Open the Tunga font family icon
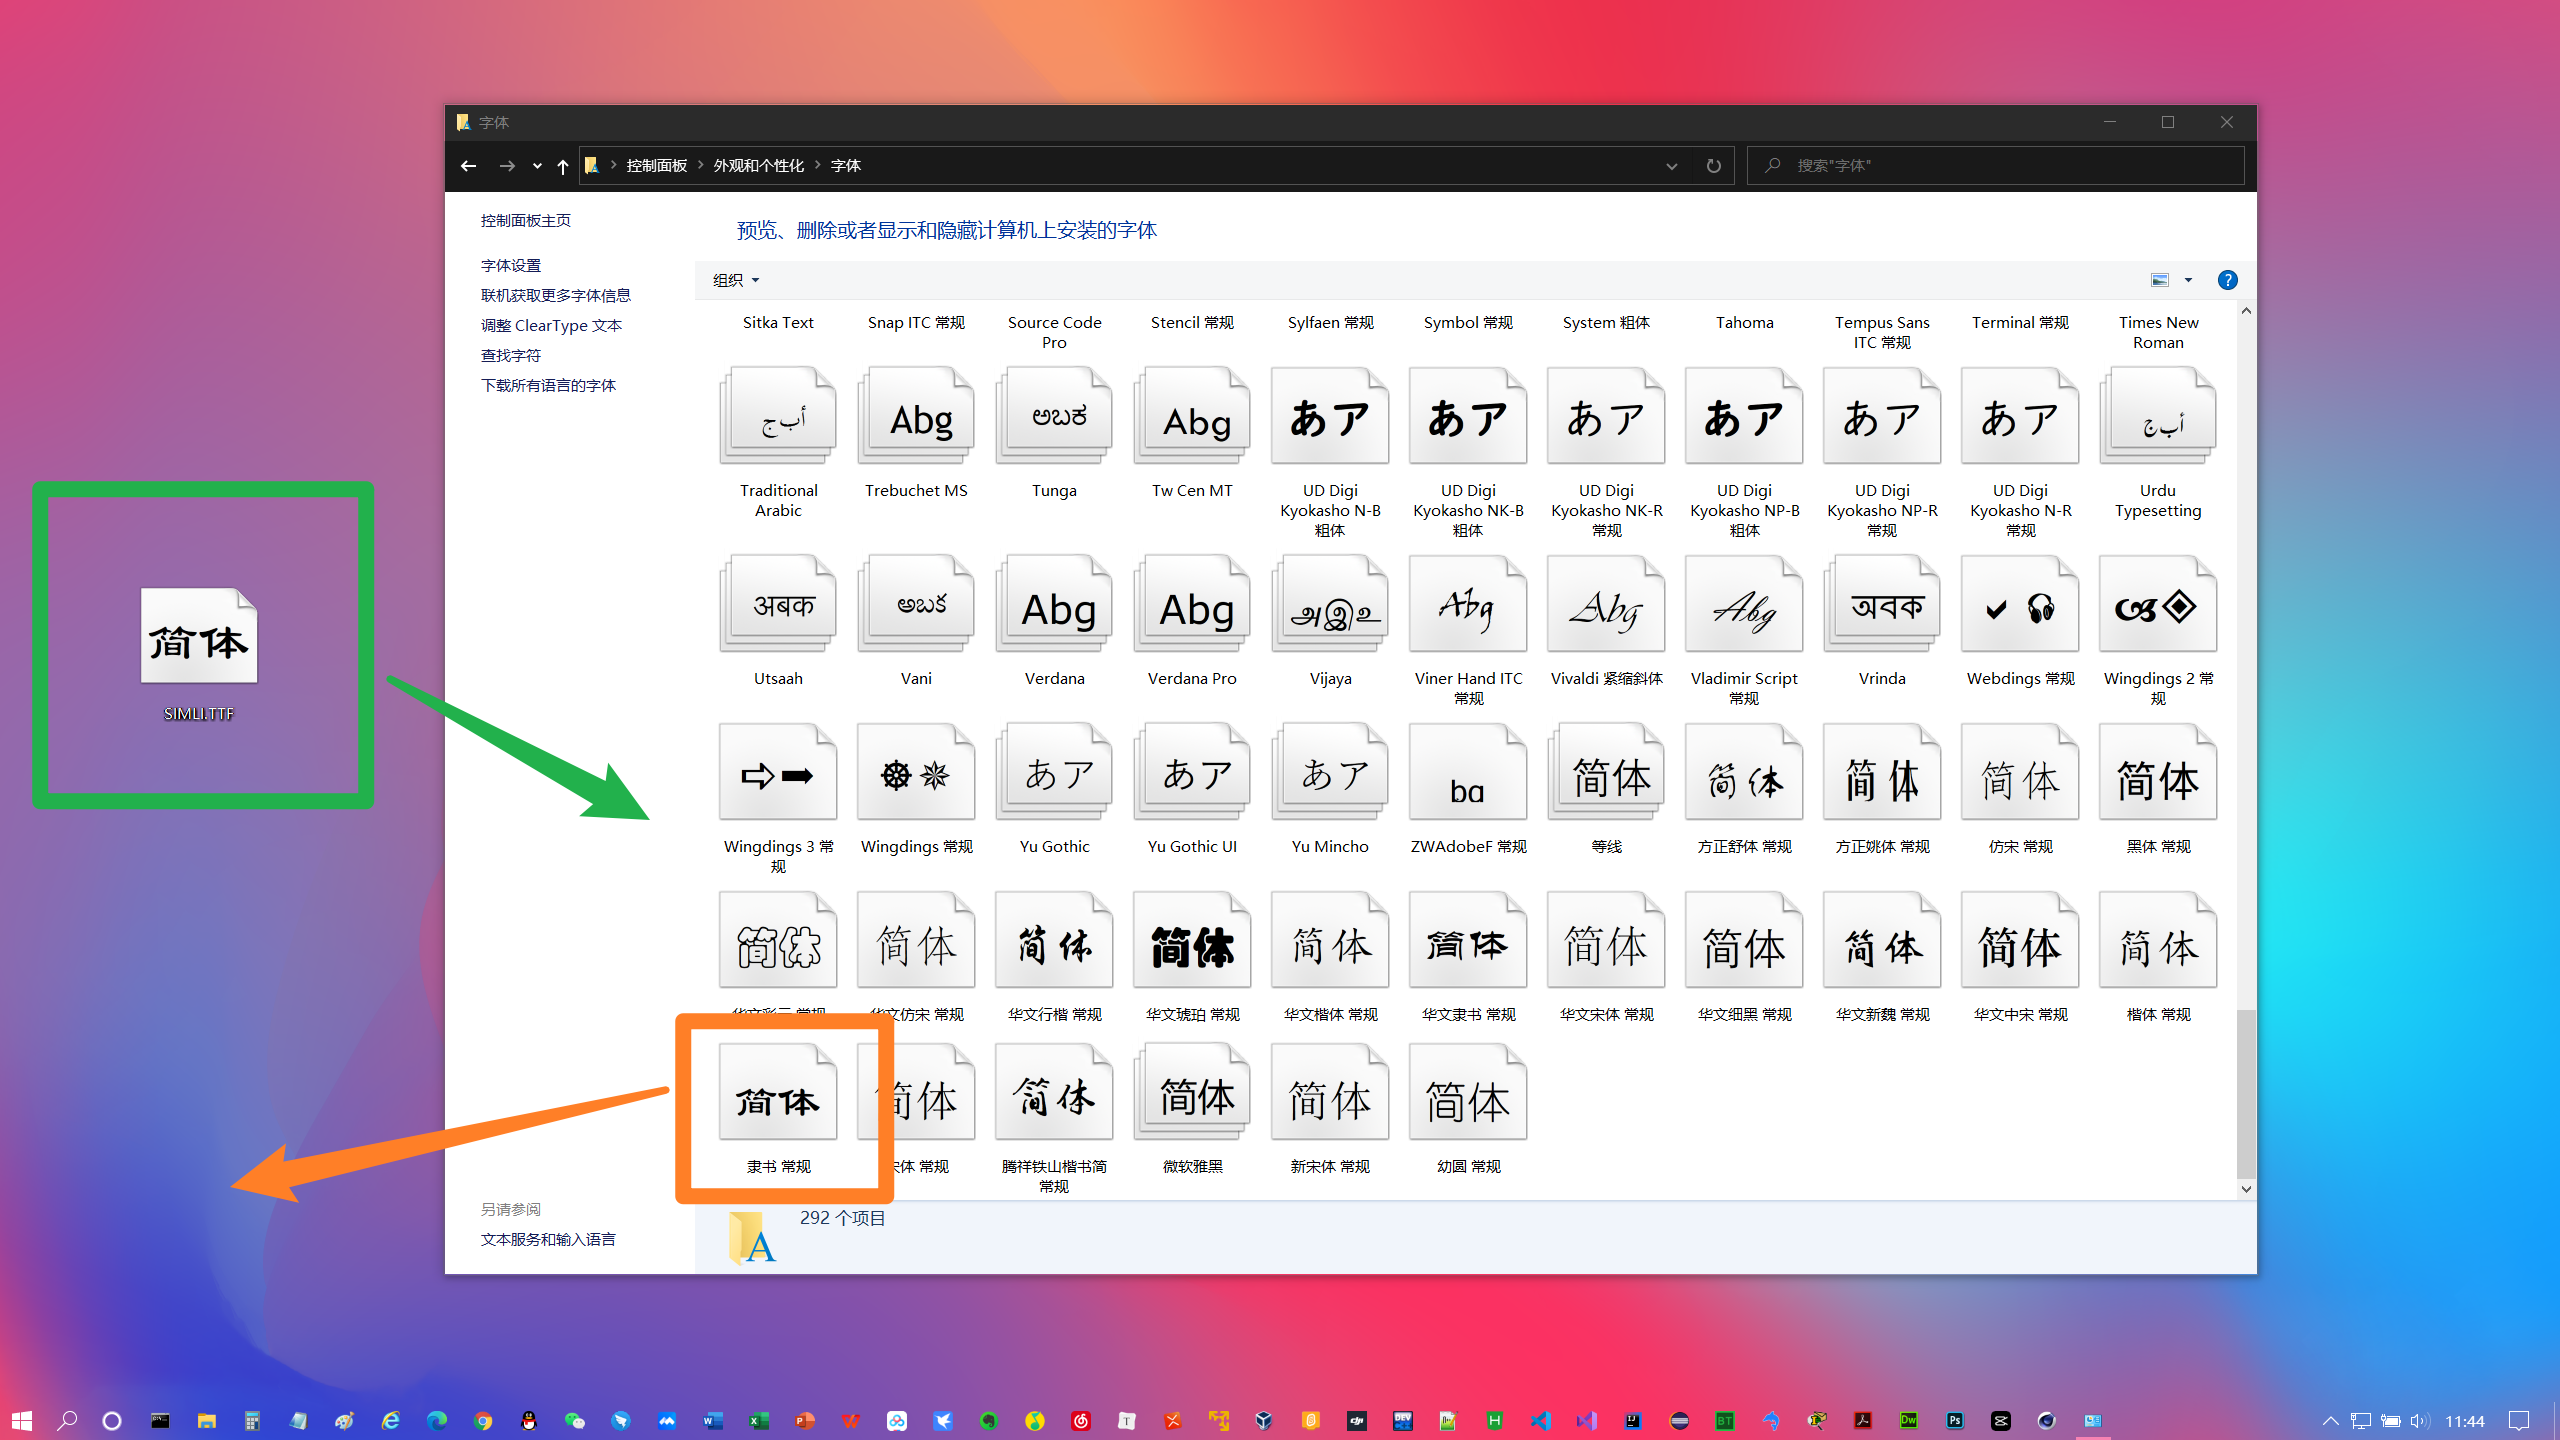2560x1440 pixels. [x=1054, y=417]
